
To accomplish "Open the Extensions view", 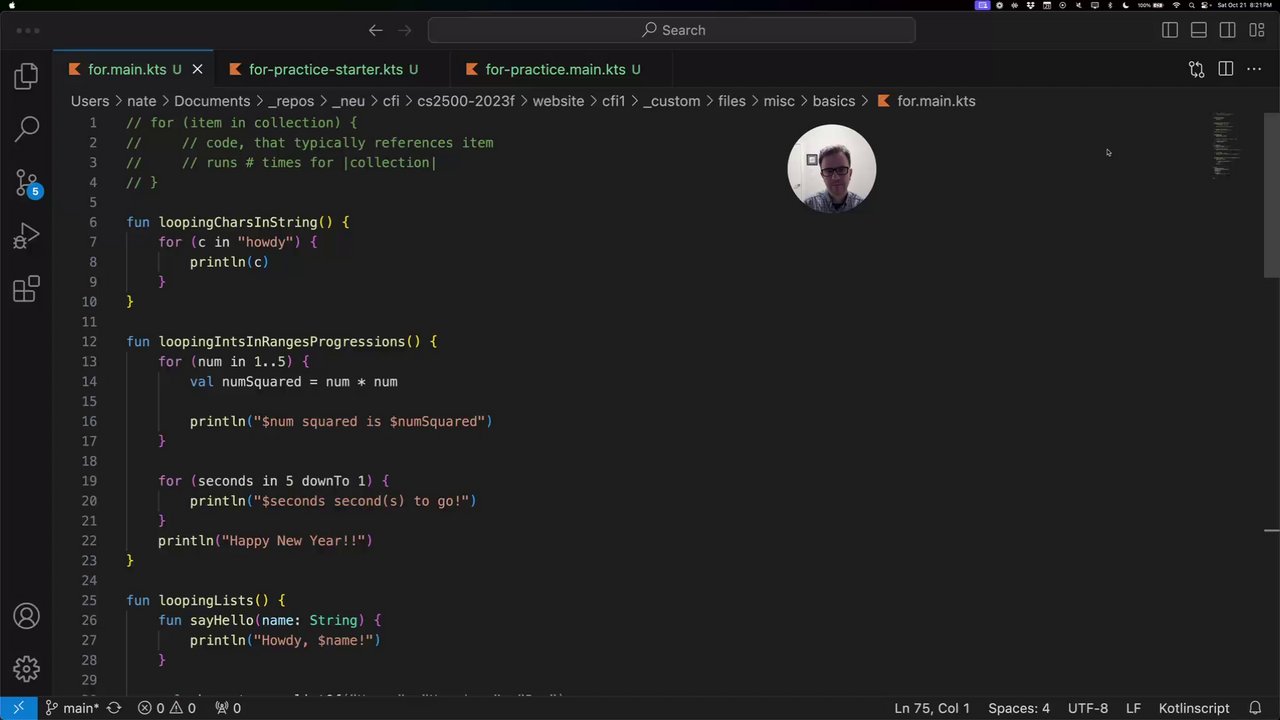I will (x=27, y=289).
